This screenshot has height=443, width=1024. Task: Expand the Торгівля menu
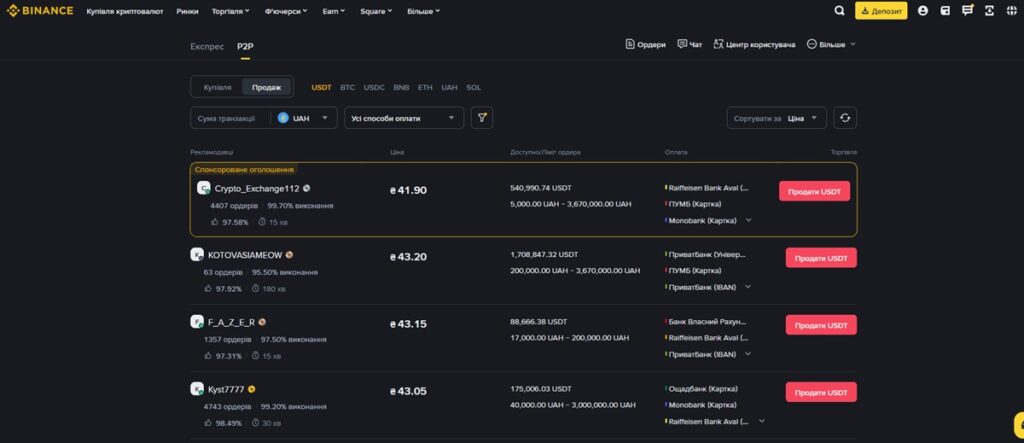click(x=231, y=11)
